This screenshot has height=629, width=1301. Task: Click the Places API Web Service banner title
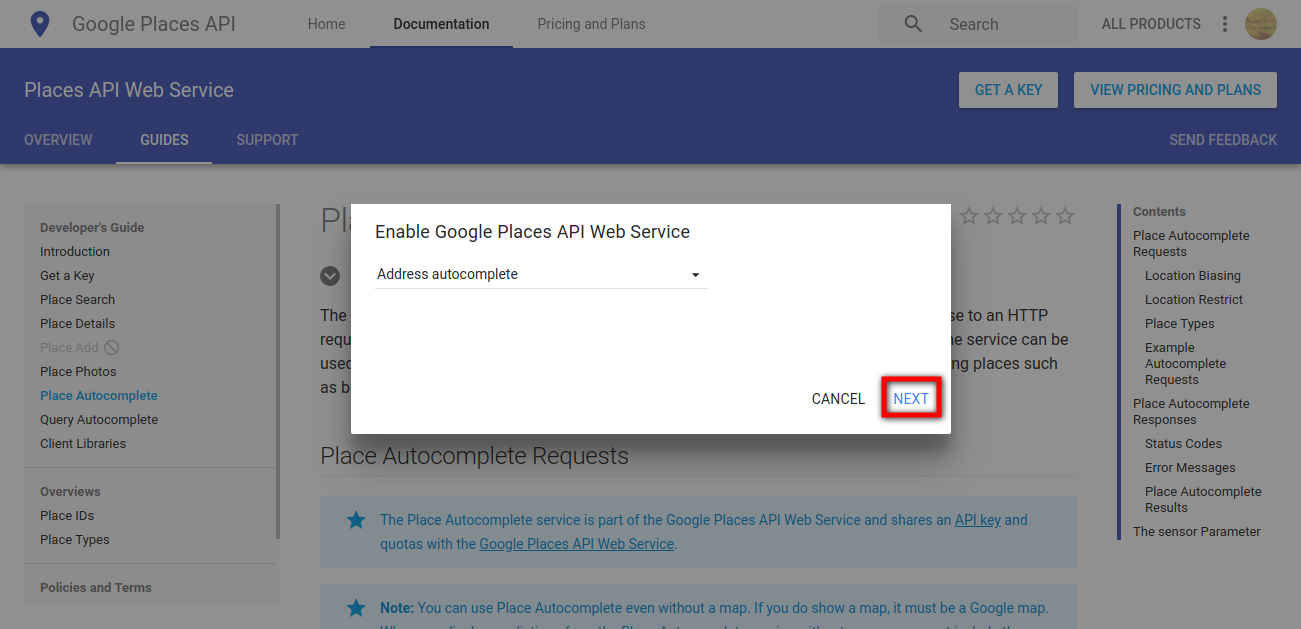click(x=129, y=90)
